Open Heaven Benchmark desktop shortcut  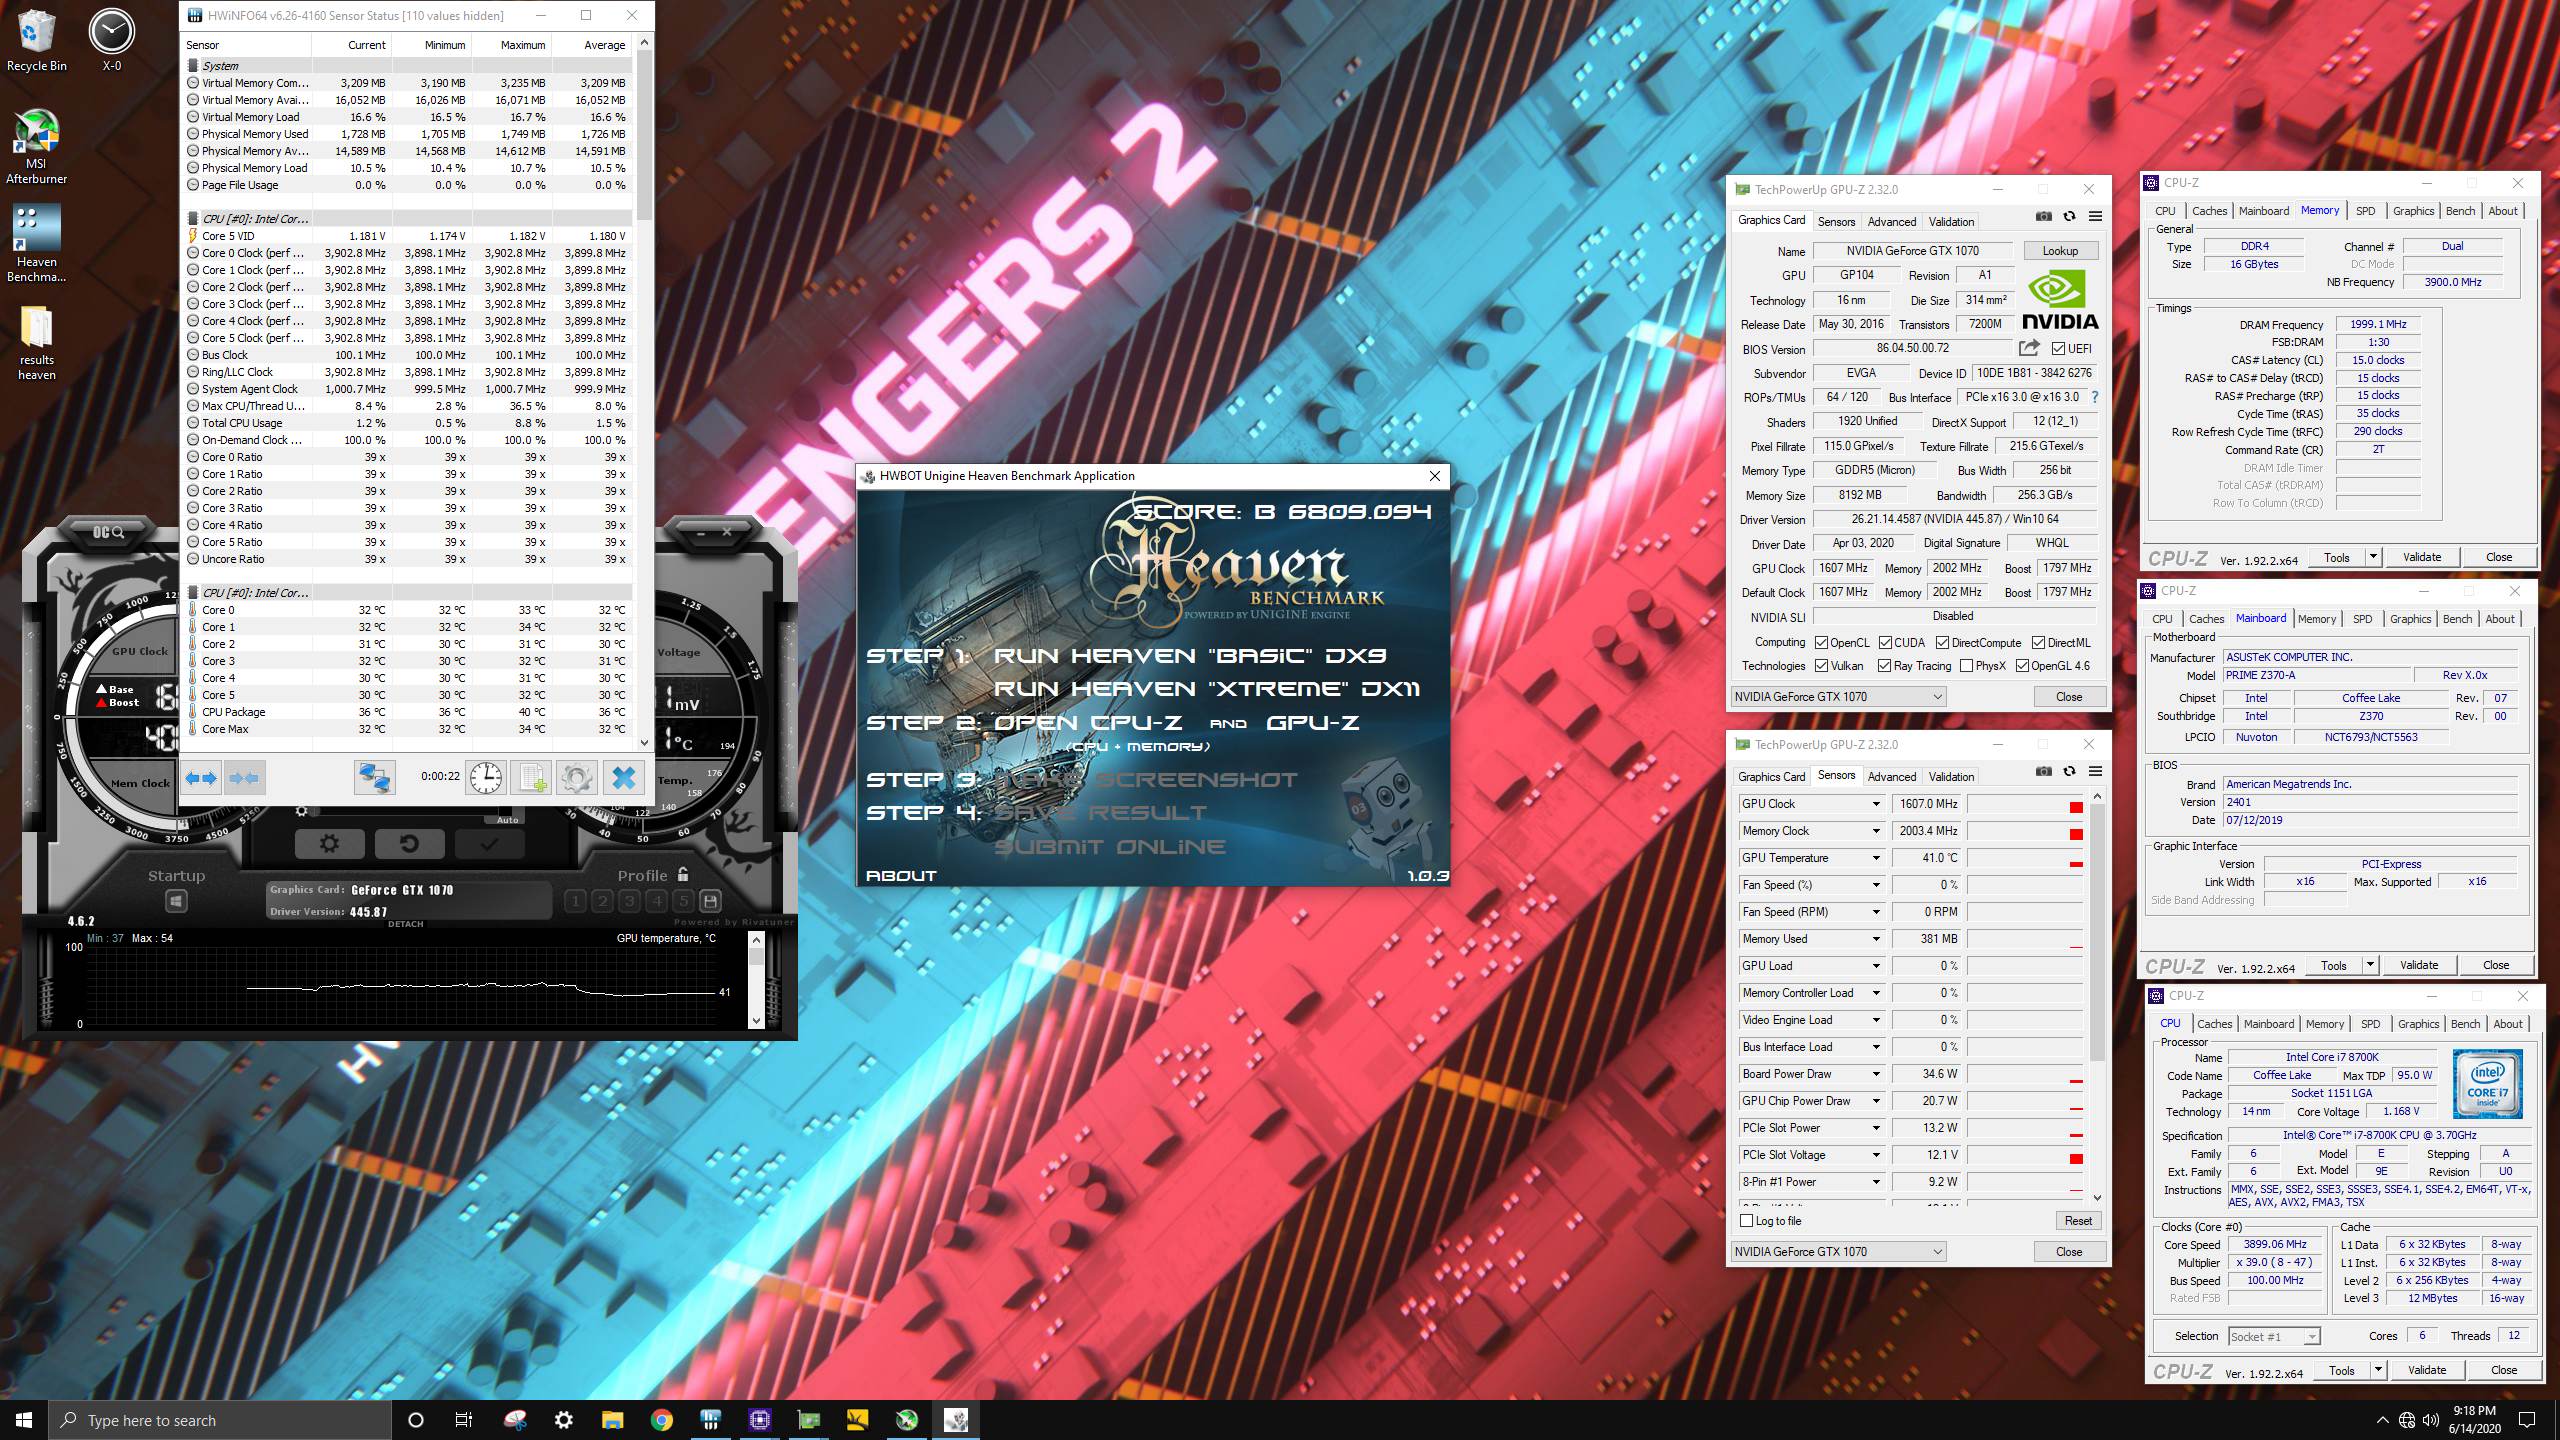pos(37,244)
